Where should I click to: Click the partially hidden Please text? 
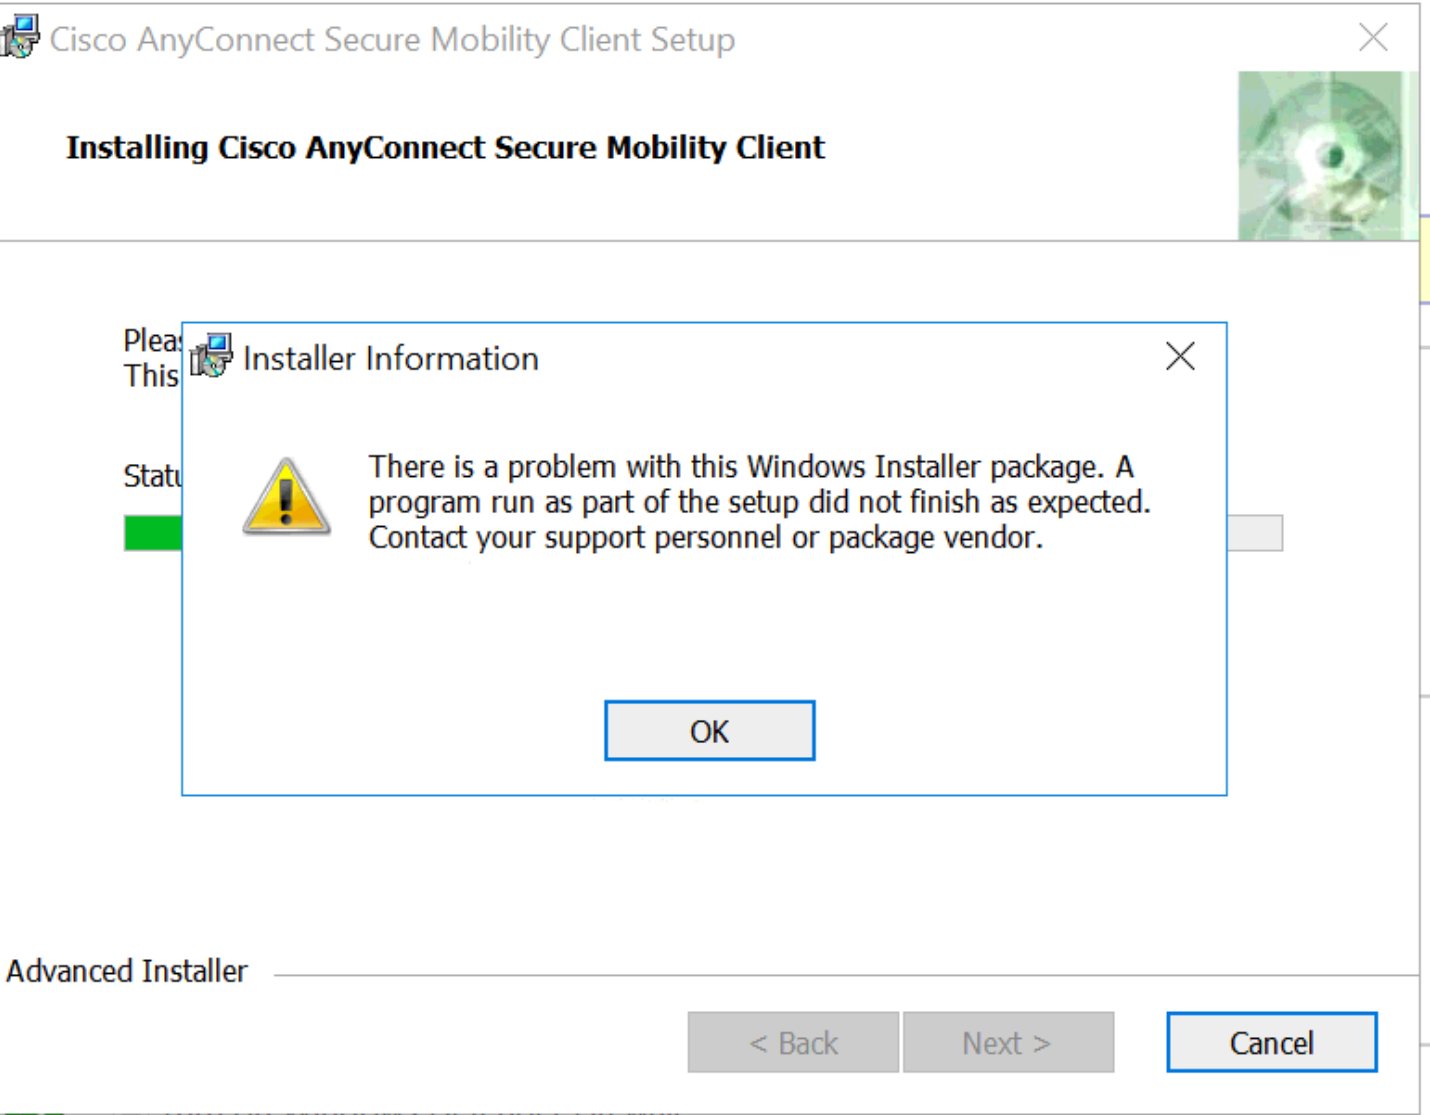click(152, 340)
